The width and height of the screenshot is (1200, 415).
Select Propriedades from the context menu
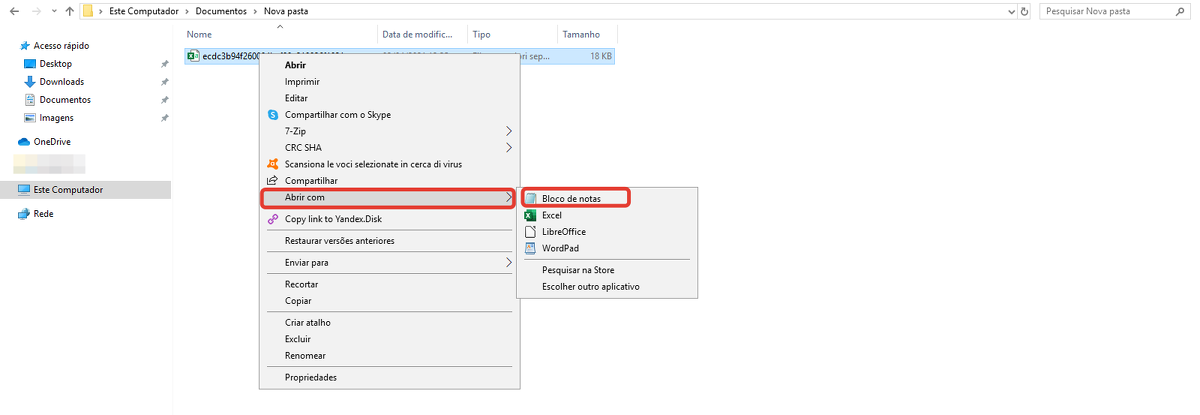(x=310, y=378)
